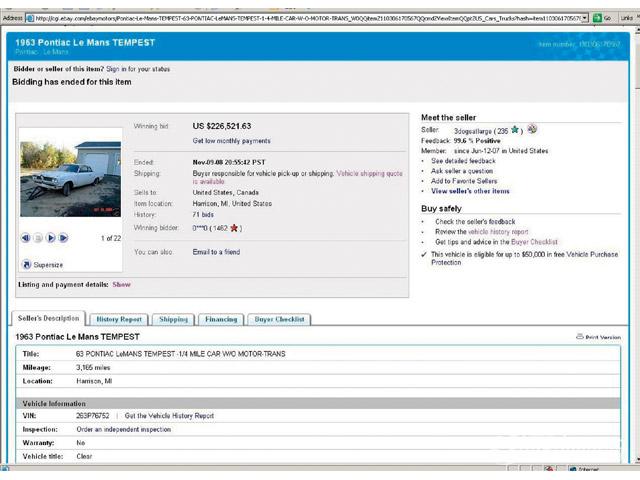The width and height of the screenshot is (640, 480).
Task: Click 'Get low monthly payments' link
Action: point(231,141)
